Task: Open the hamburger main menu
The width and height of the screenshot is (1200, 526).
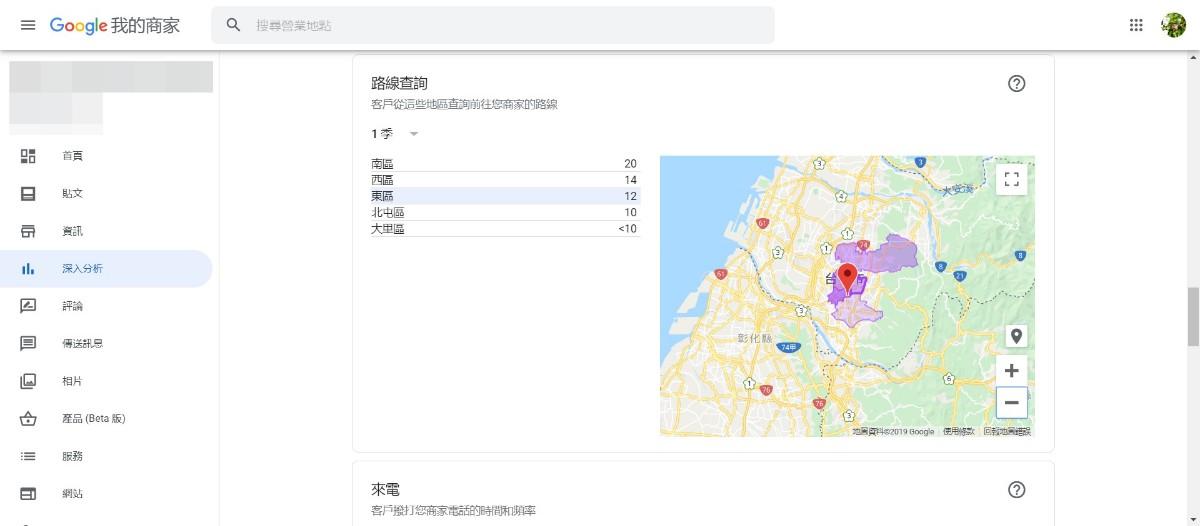Action: [x=28, y=25]
